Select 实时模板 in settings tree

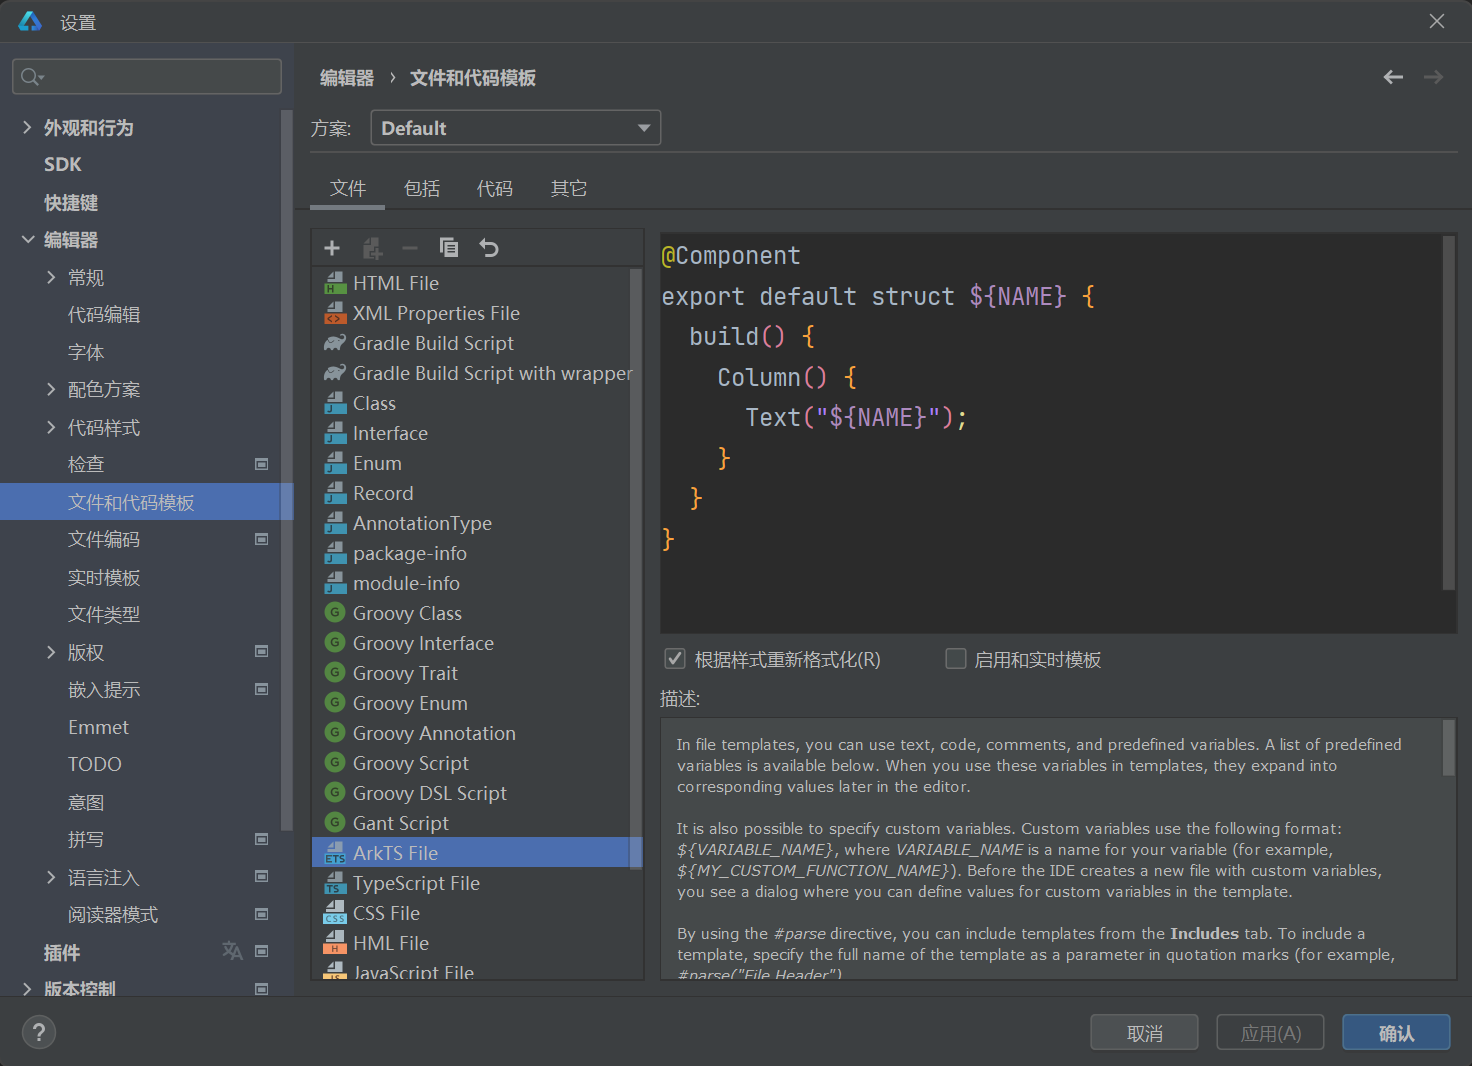(x=104, y=577)
